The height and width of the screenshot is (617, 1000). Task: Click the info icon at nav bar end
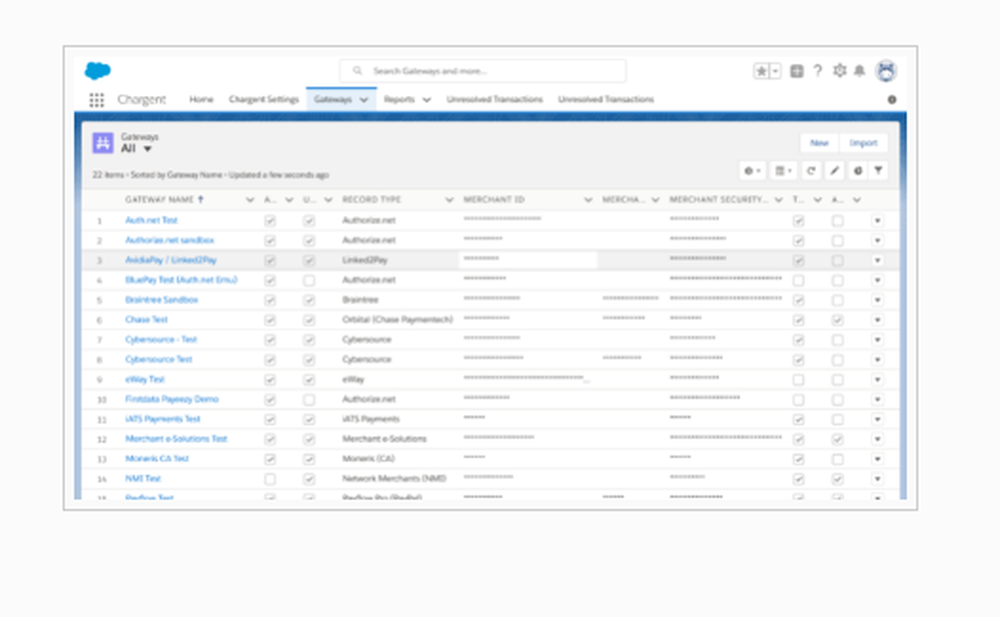tap(892, 100)
